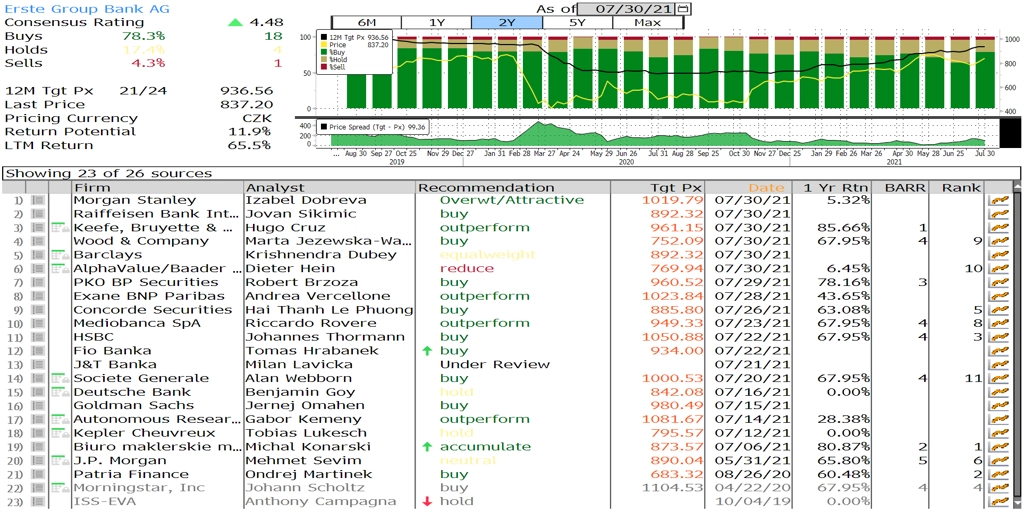Open the report icon beside Barclays

tap(60, 255)
